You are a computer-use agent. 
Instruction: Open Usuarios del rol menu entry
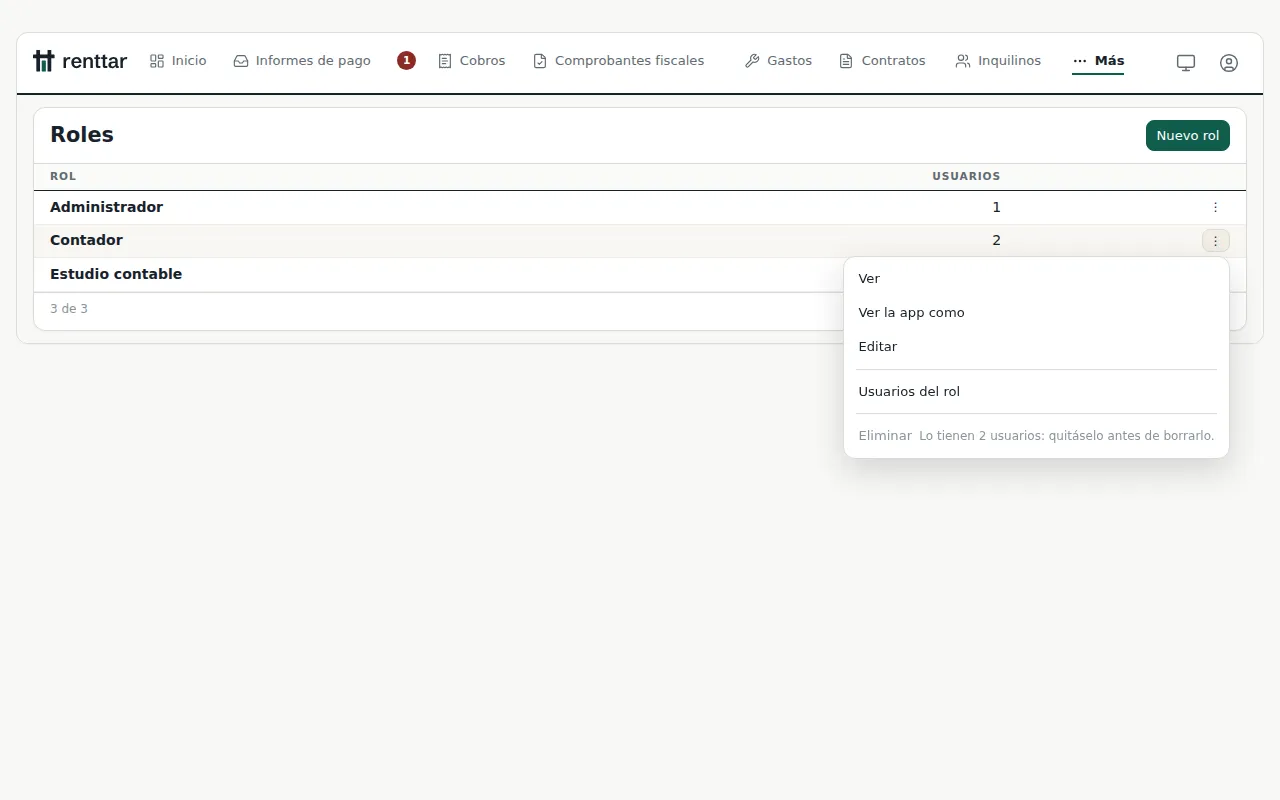coord(1036,392)
